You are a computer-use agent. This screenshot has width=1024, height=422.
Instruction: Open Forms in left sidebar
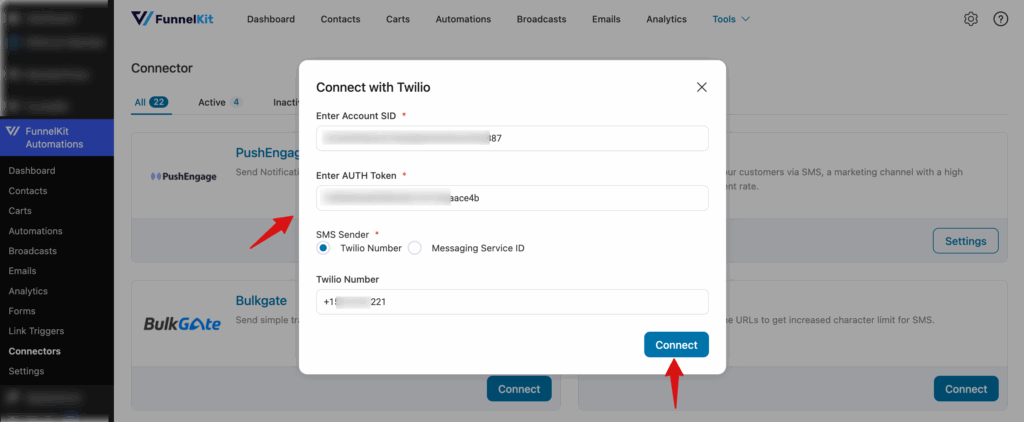pyautogui.click(x=22, y=311)
